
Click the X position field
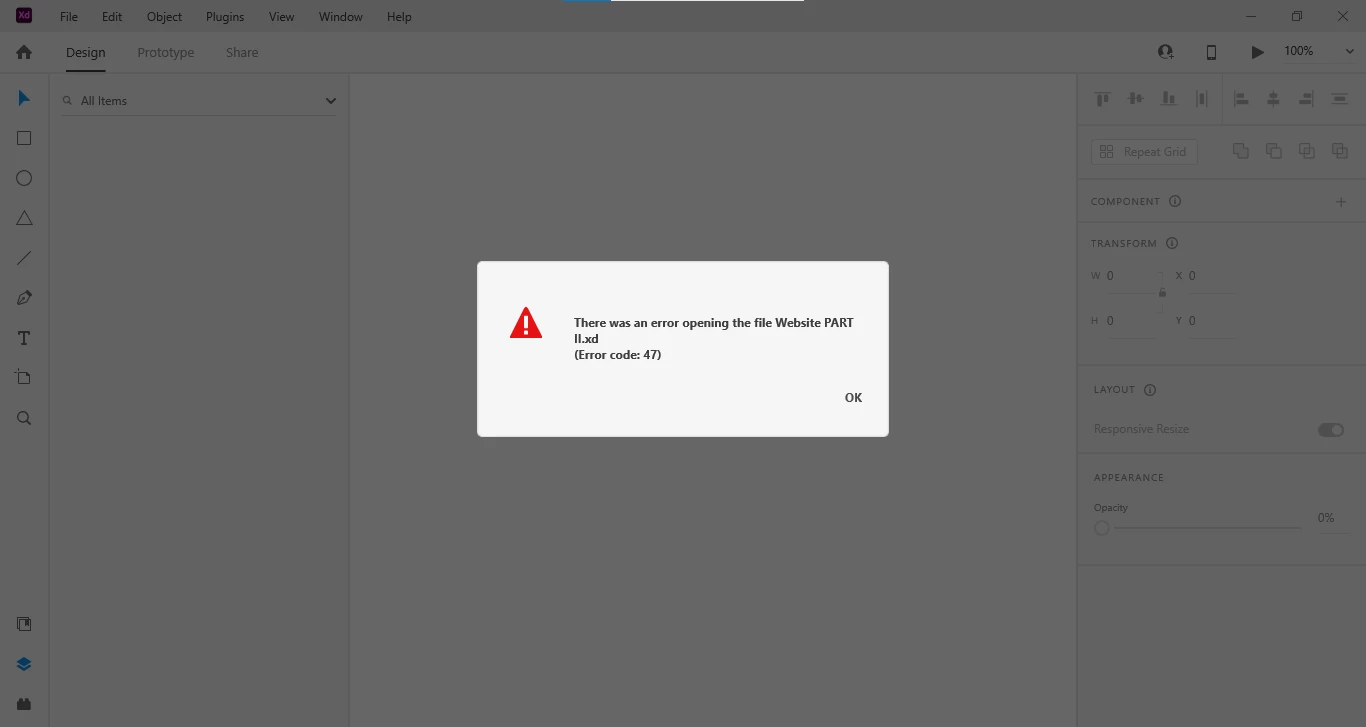[x=1211, y=276]
